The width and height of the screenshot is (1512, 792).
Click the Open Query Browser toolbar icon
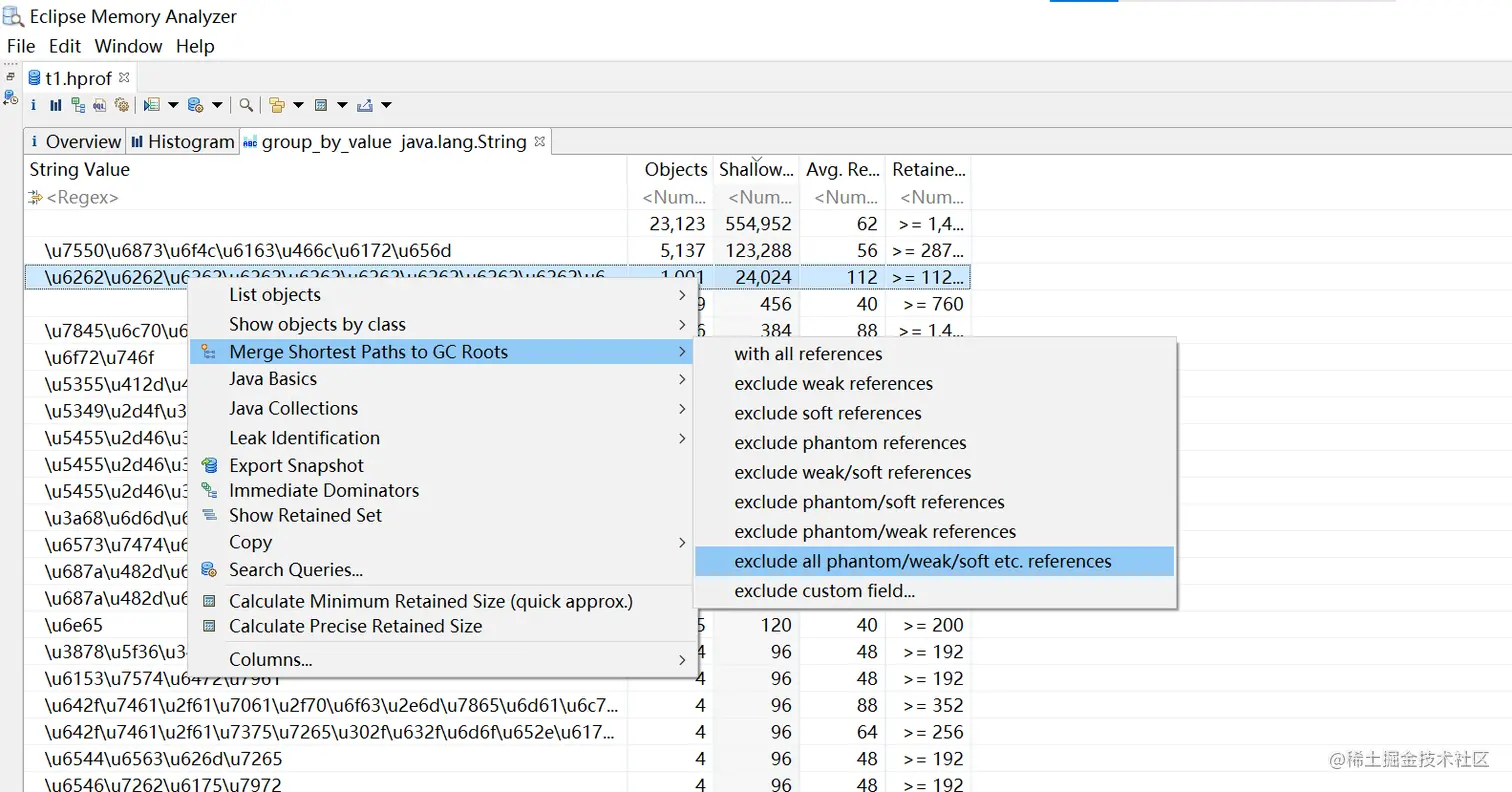tap(196, 105)
